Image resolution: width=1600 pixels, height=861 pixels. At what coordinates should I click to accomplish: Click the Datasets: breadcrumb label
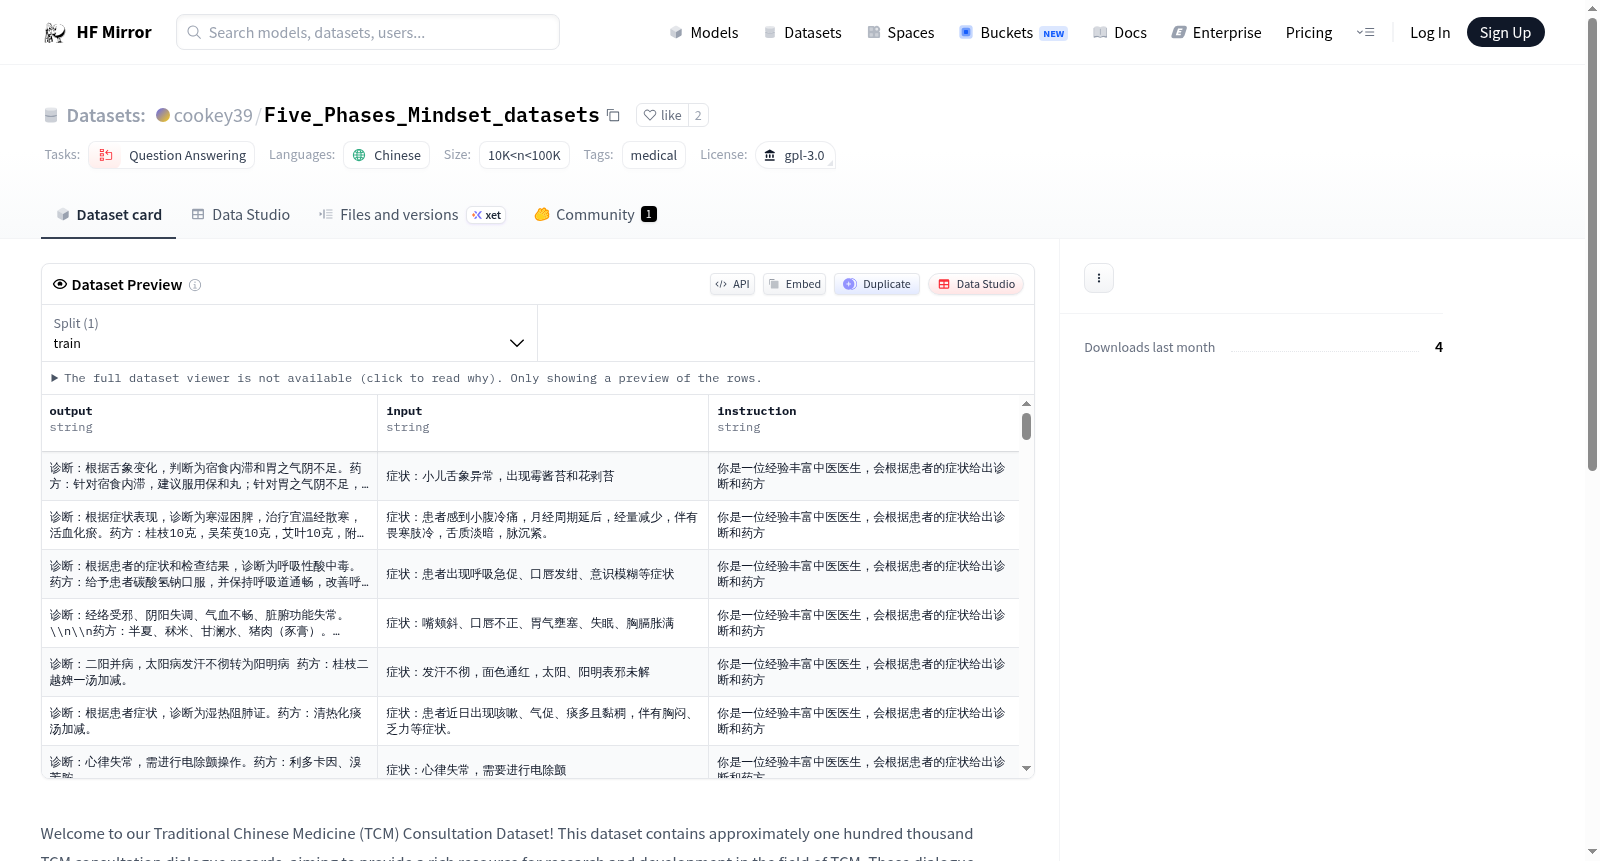106,115
